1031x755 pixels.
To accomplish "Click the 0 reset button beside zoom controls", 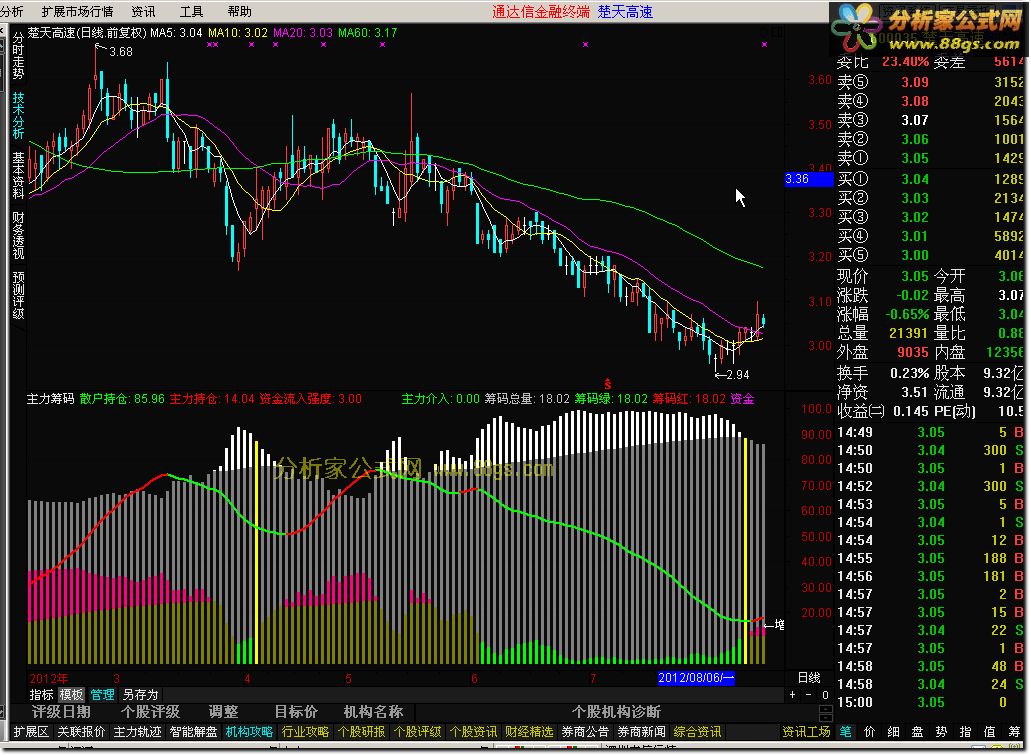I will click(x=825, y=694).
